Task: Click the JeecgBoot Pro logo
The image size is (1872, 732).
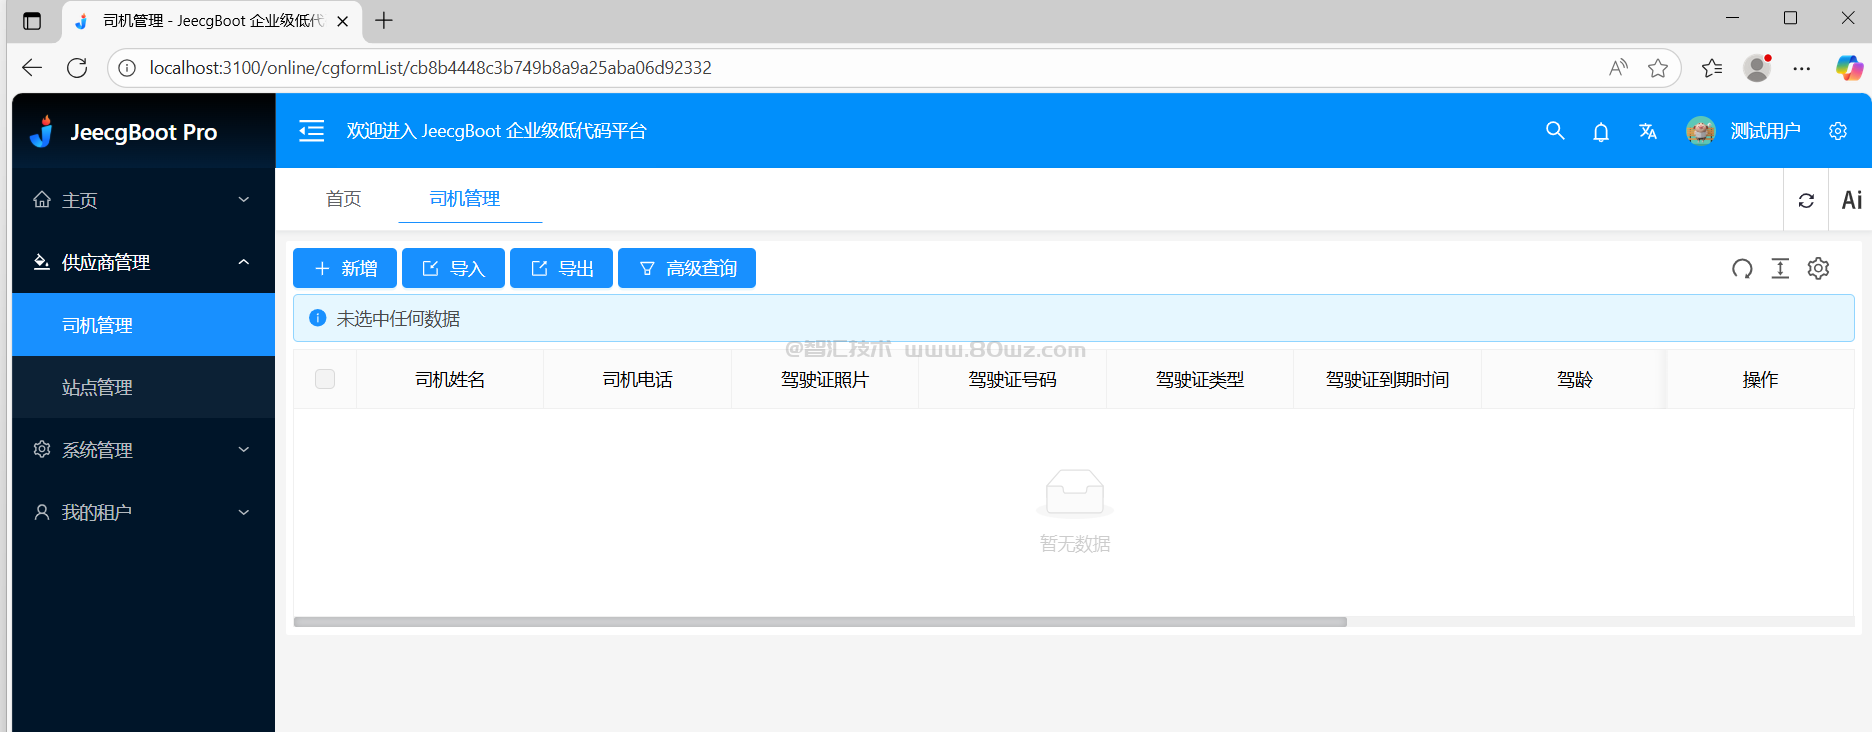Action: pos(124,132)
